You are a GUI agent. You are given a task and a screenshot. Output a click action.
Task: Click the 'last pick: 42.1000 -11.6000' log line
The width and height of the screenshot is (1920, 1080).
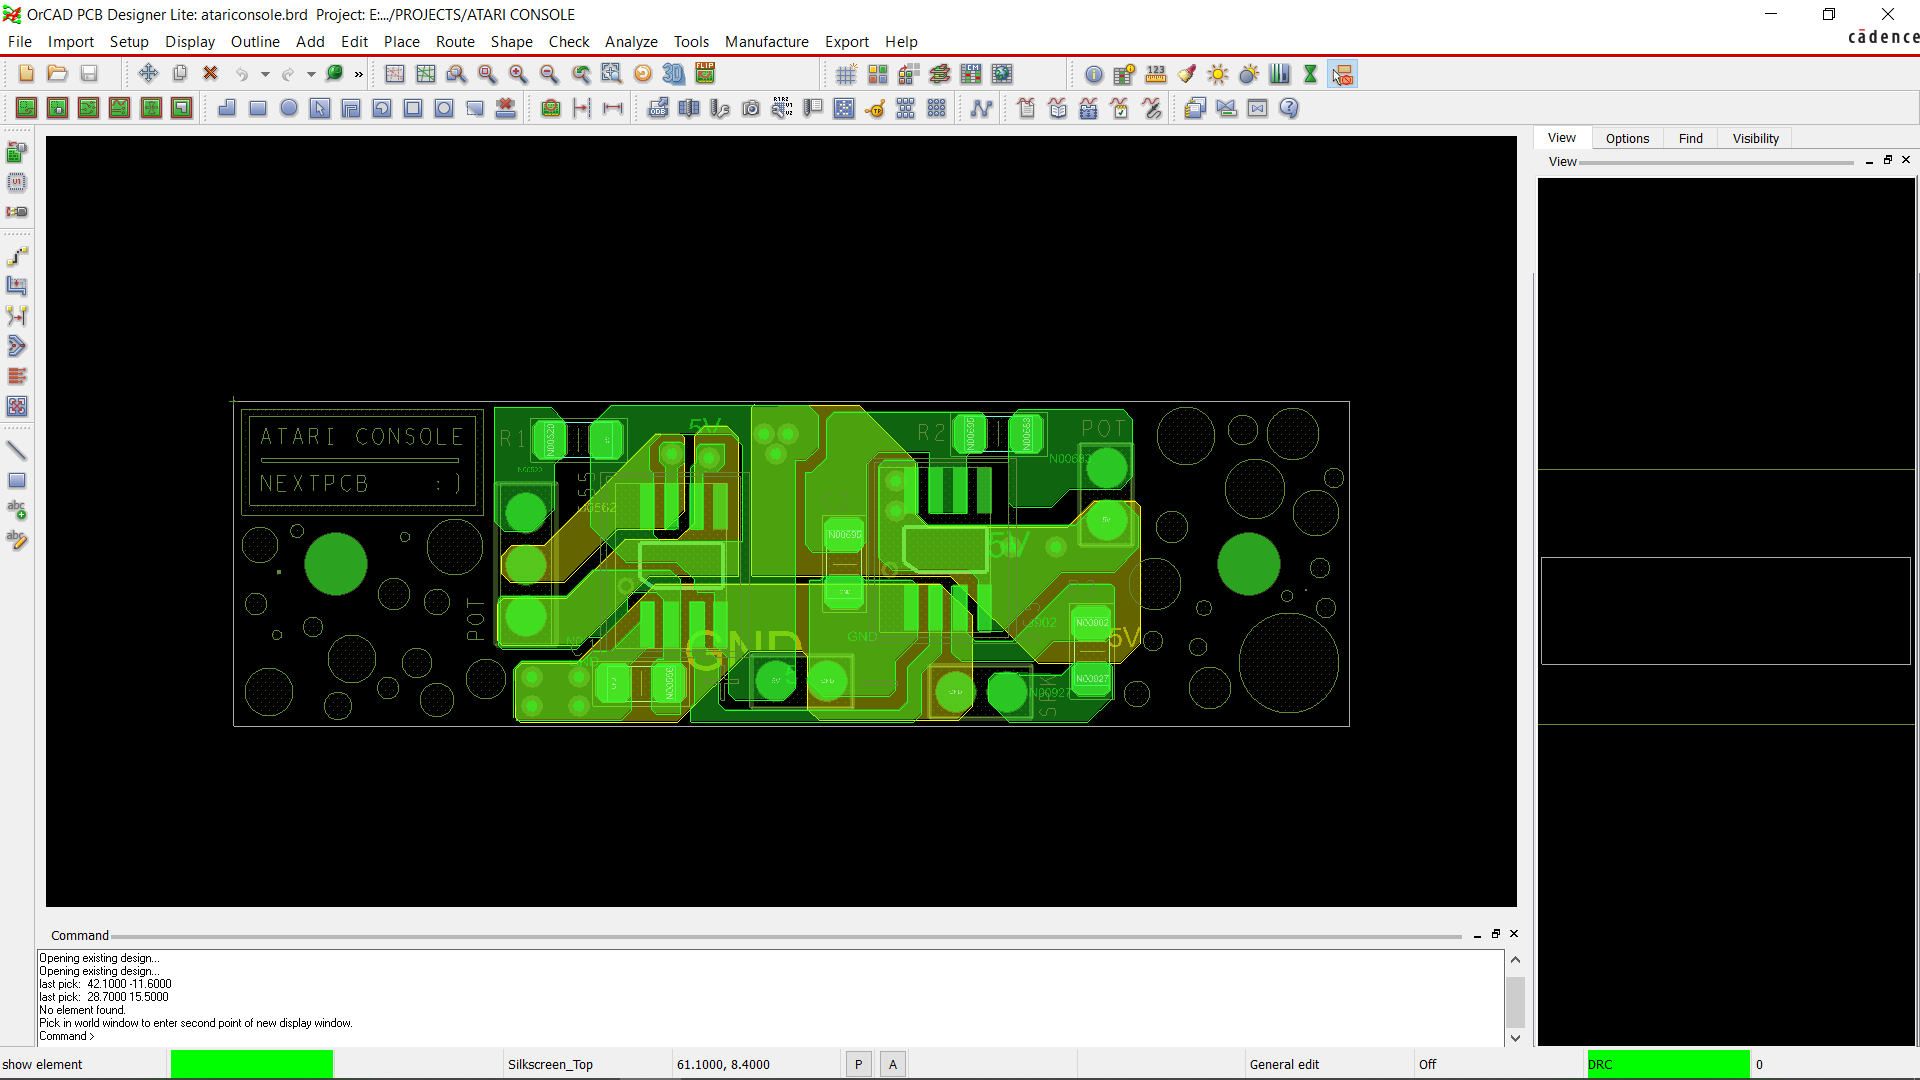[105, 984]
